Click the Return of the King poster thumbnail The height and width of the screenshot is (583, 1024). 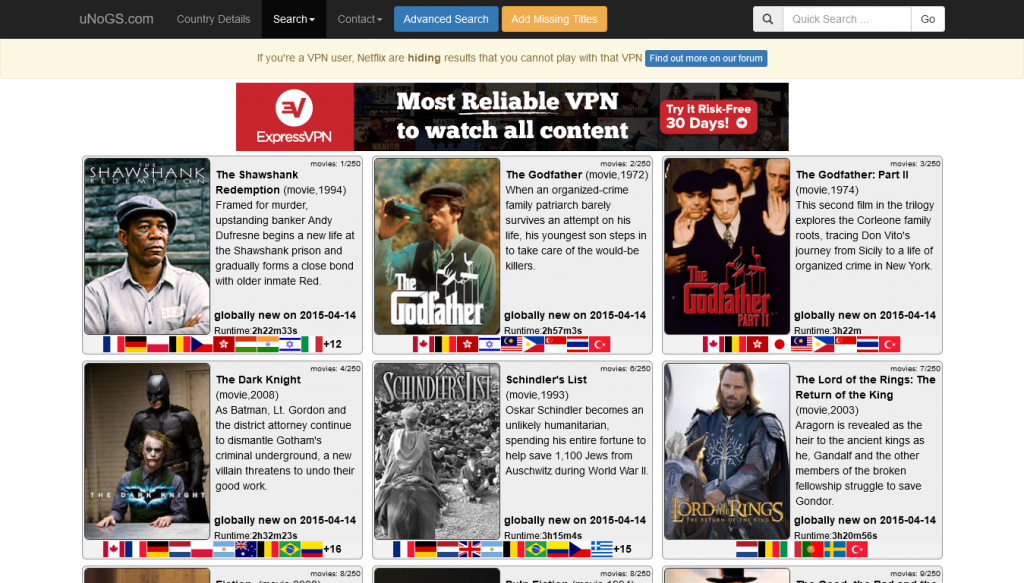coord(727,451)
